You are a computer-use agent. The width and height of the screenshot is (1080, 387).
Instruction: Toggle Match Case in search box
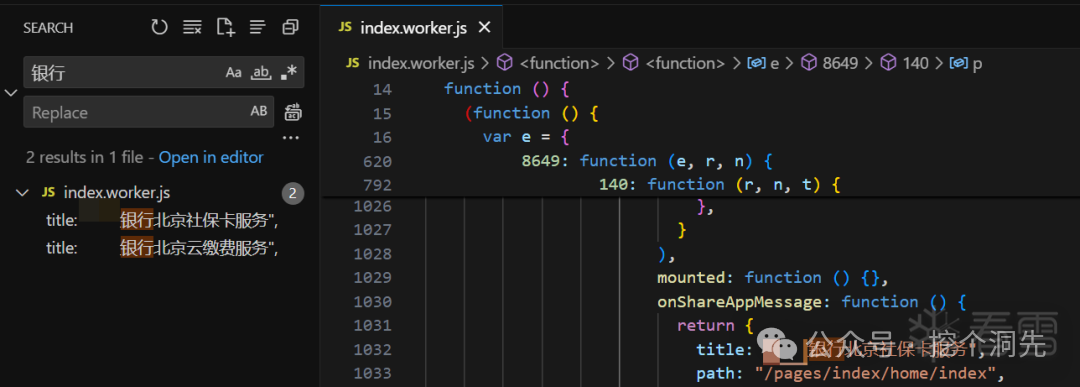click(x=233, y=72)
